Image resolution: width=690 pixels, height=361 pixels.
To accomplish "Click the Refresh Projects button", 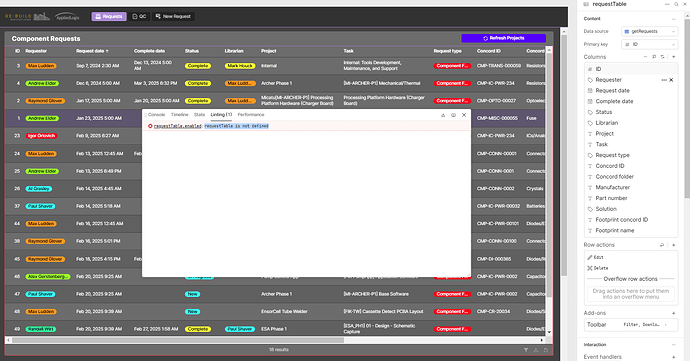I will coord(503,38).
